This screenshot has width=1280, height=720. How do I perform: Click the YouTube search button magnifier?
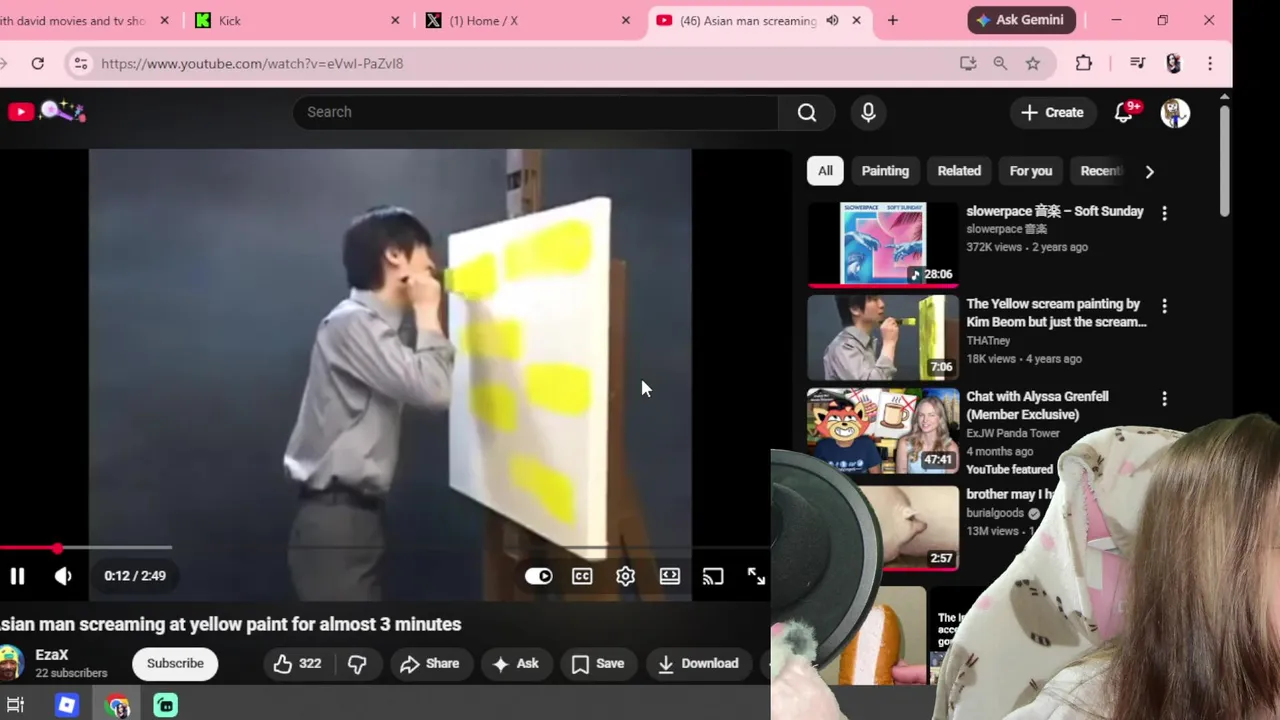click(x=807, y=112)
